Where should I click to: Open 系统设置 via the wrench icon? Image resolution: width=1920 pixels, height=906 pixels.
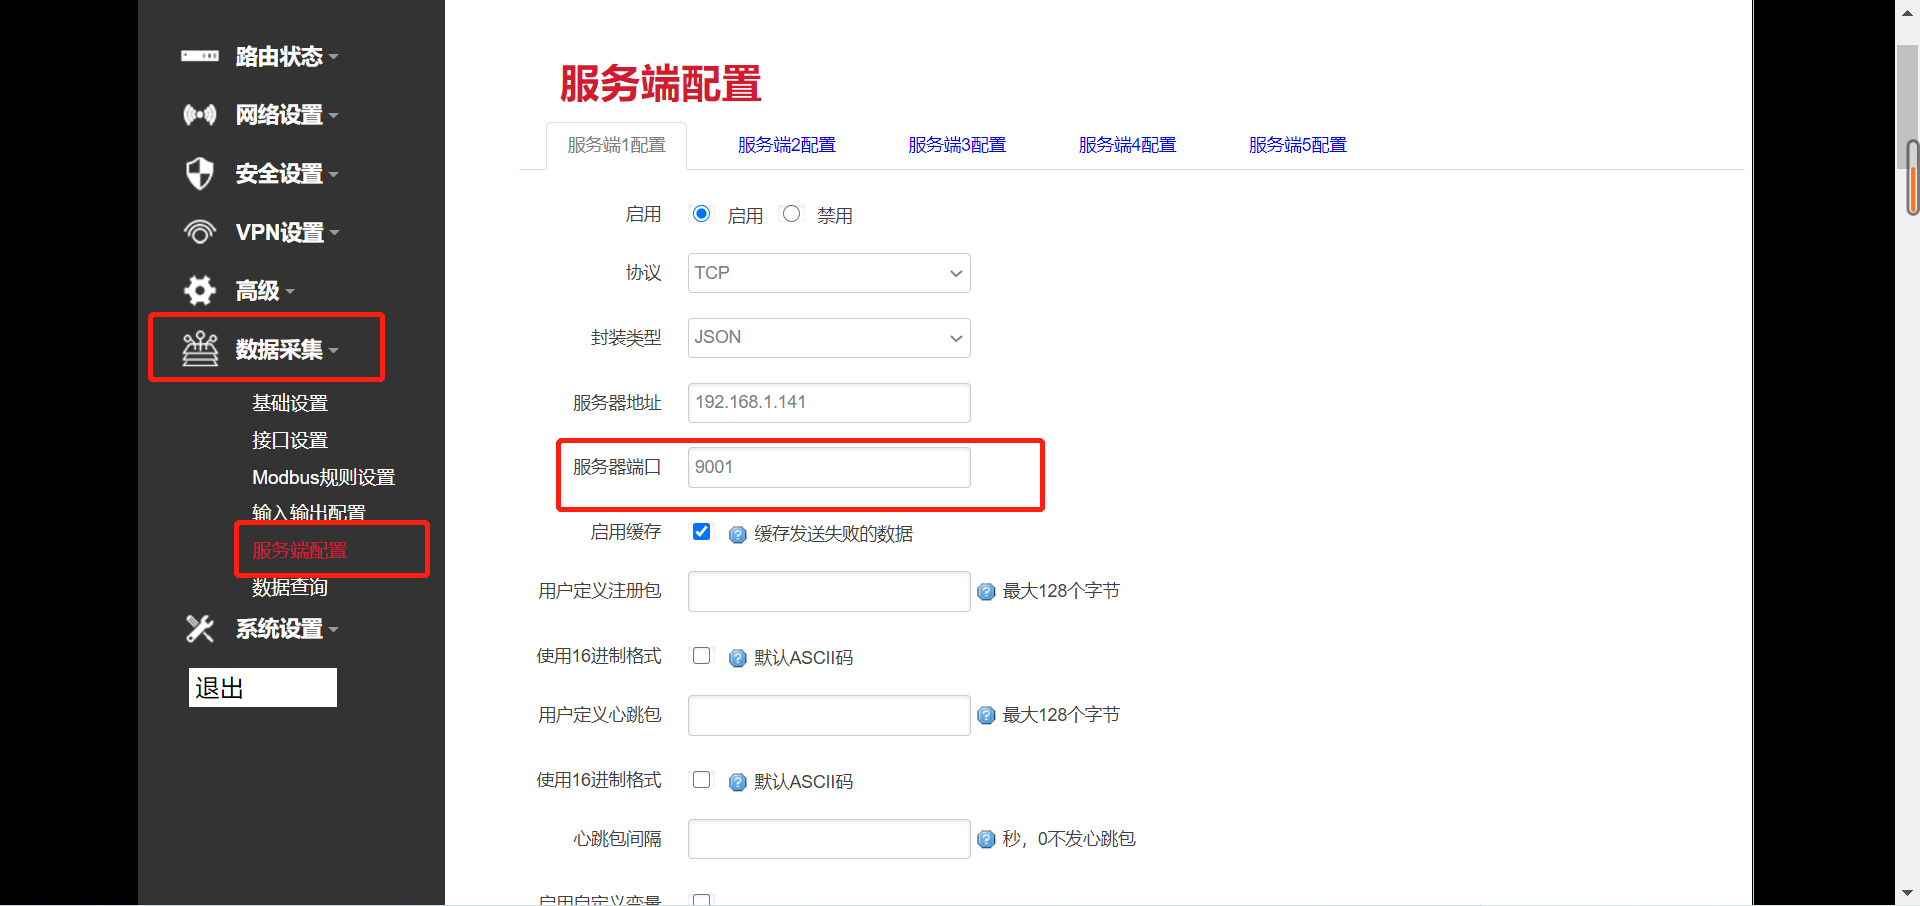coord(199,629)
